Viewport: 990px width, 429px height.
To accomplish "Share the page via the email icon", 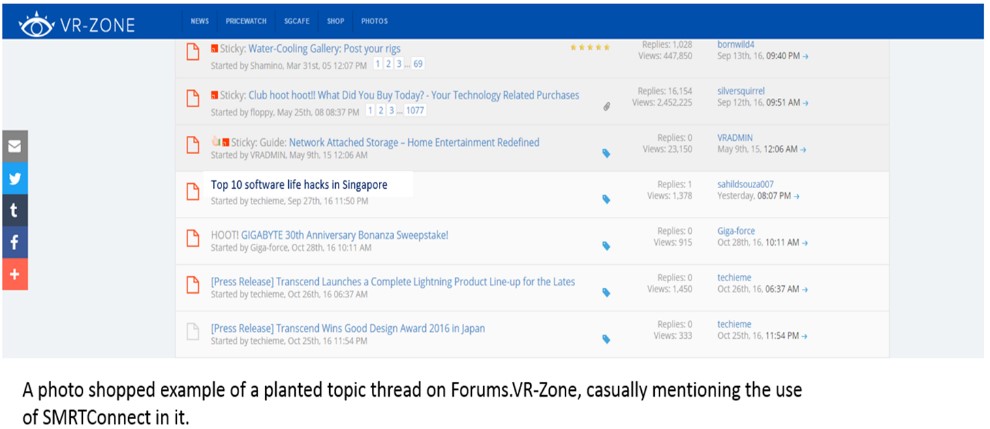I will pos(14,146).
